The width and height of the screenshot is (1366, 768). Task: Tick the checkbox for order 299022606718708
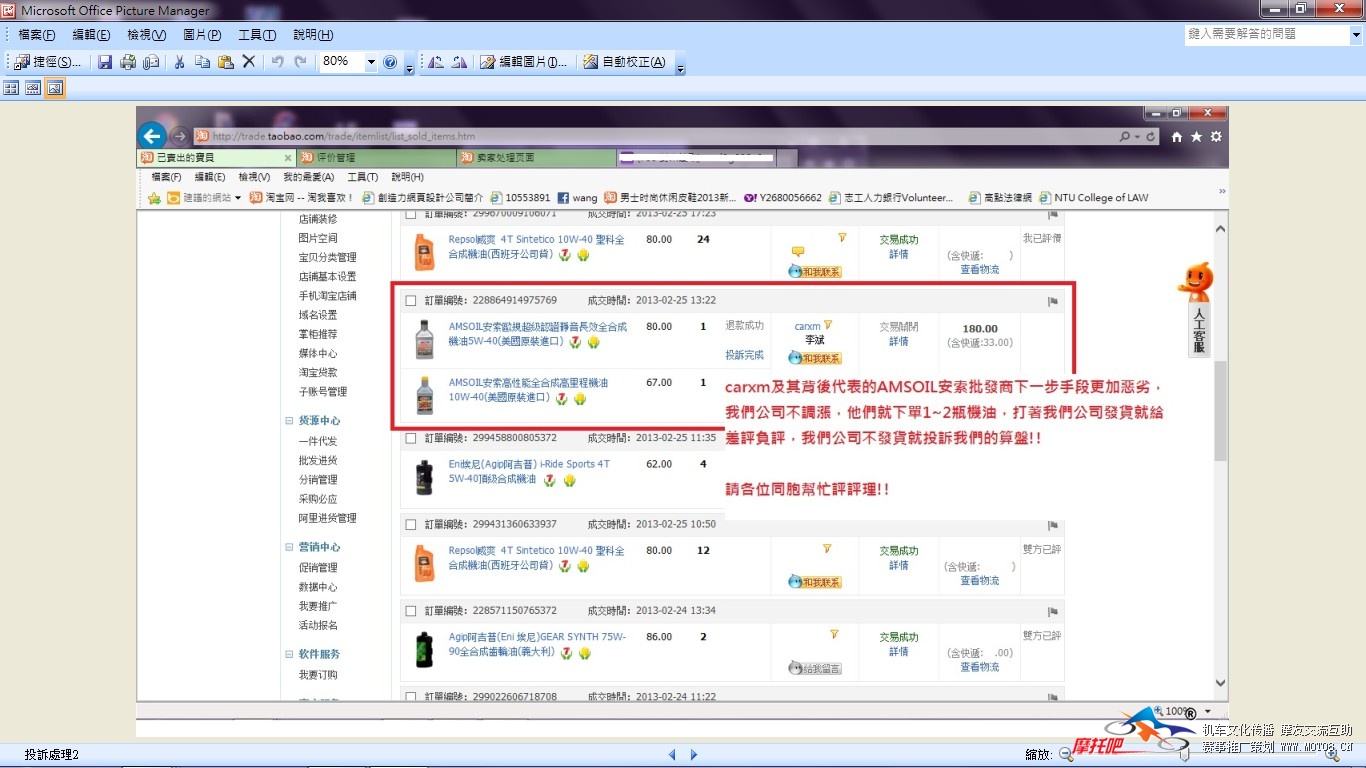[x=410, y=696]
